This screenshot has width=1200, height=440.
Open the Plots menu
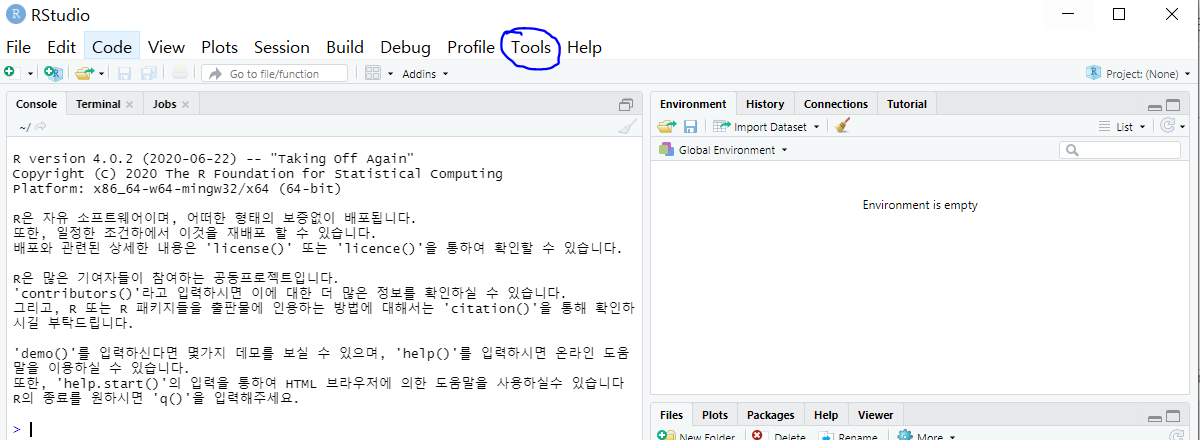[x=219, y=47]
